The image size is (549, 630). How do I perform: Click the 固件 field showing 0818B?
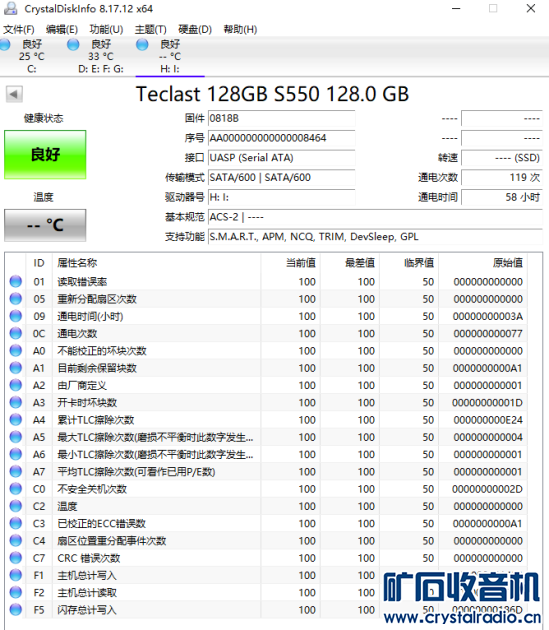point(281,119)
